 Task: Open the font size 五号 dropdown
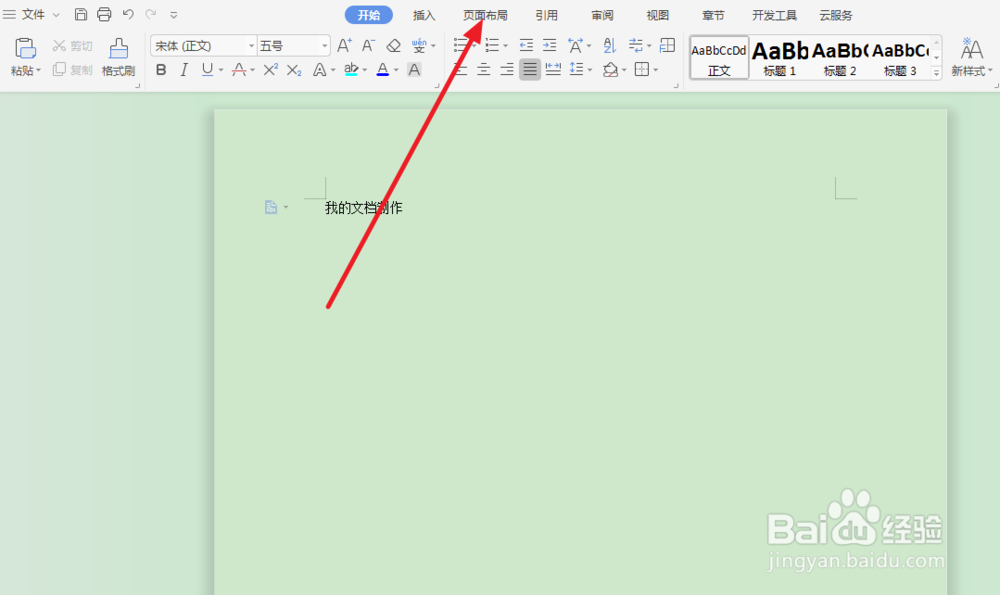point(325,46)
